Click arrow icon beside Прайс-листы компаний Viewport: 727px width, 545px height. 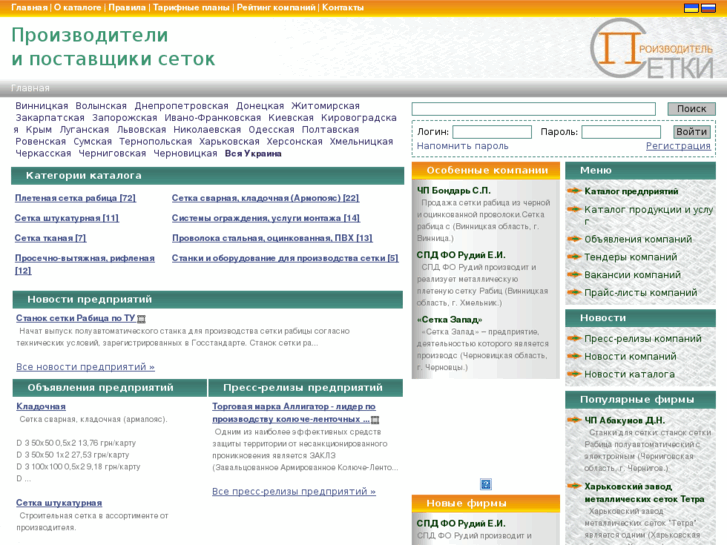point(574,292)
